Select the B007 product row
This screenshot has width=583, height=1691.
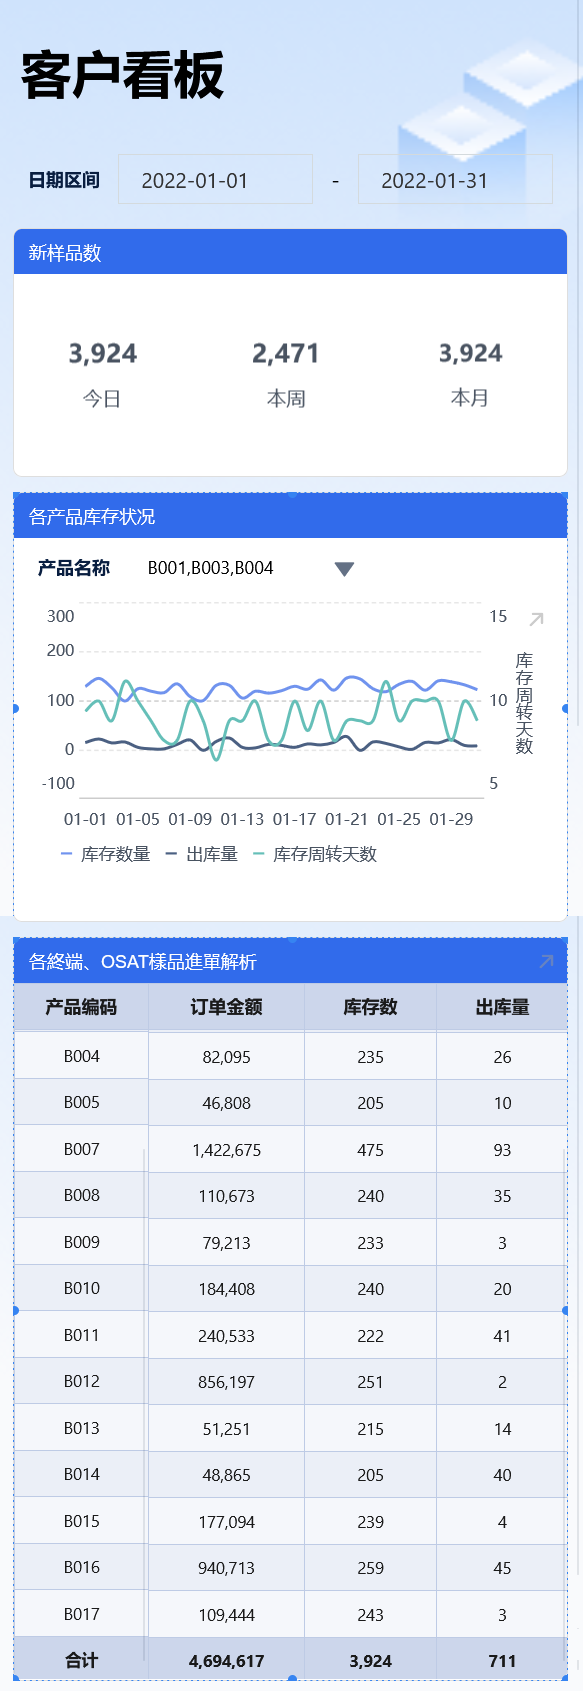291,1149
